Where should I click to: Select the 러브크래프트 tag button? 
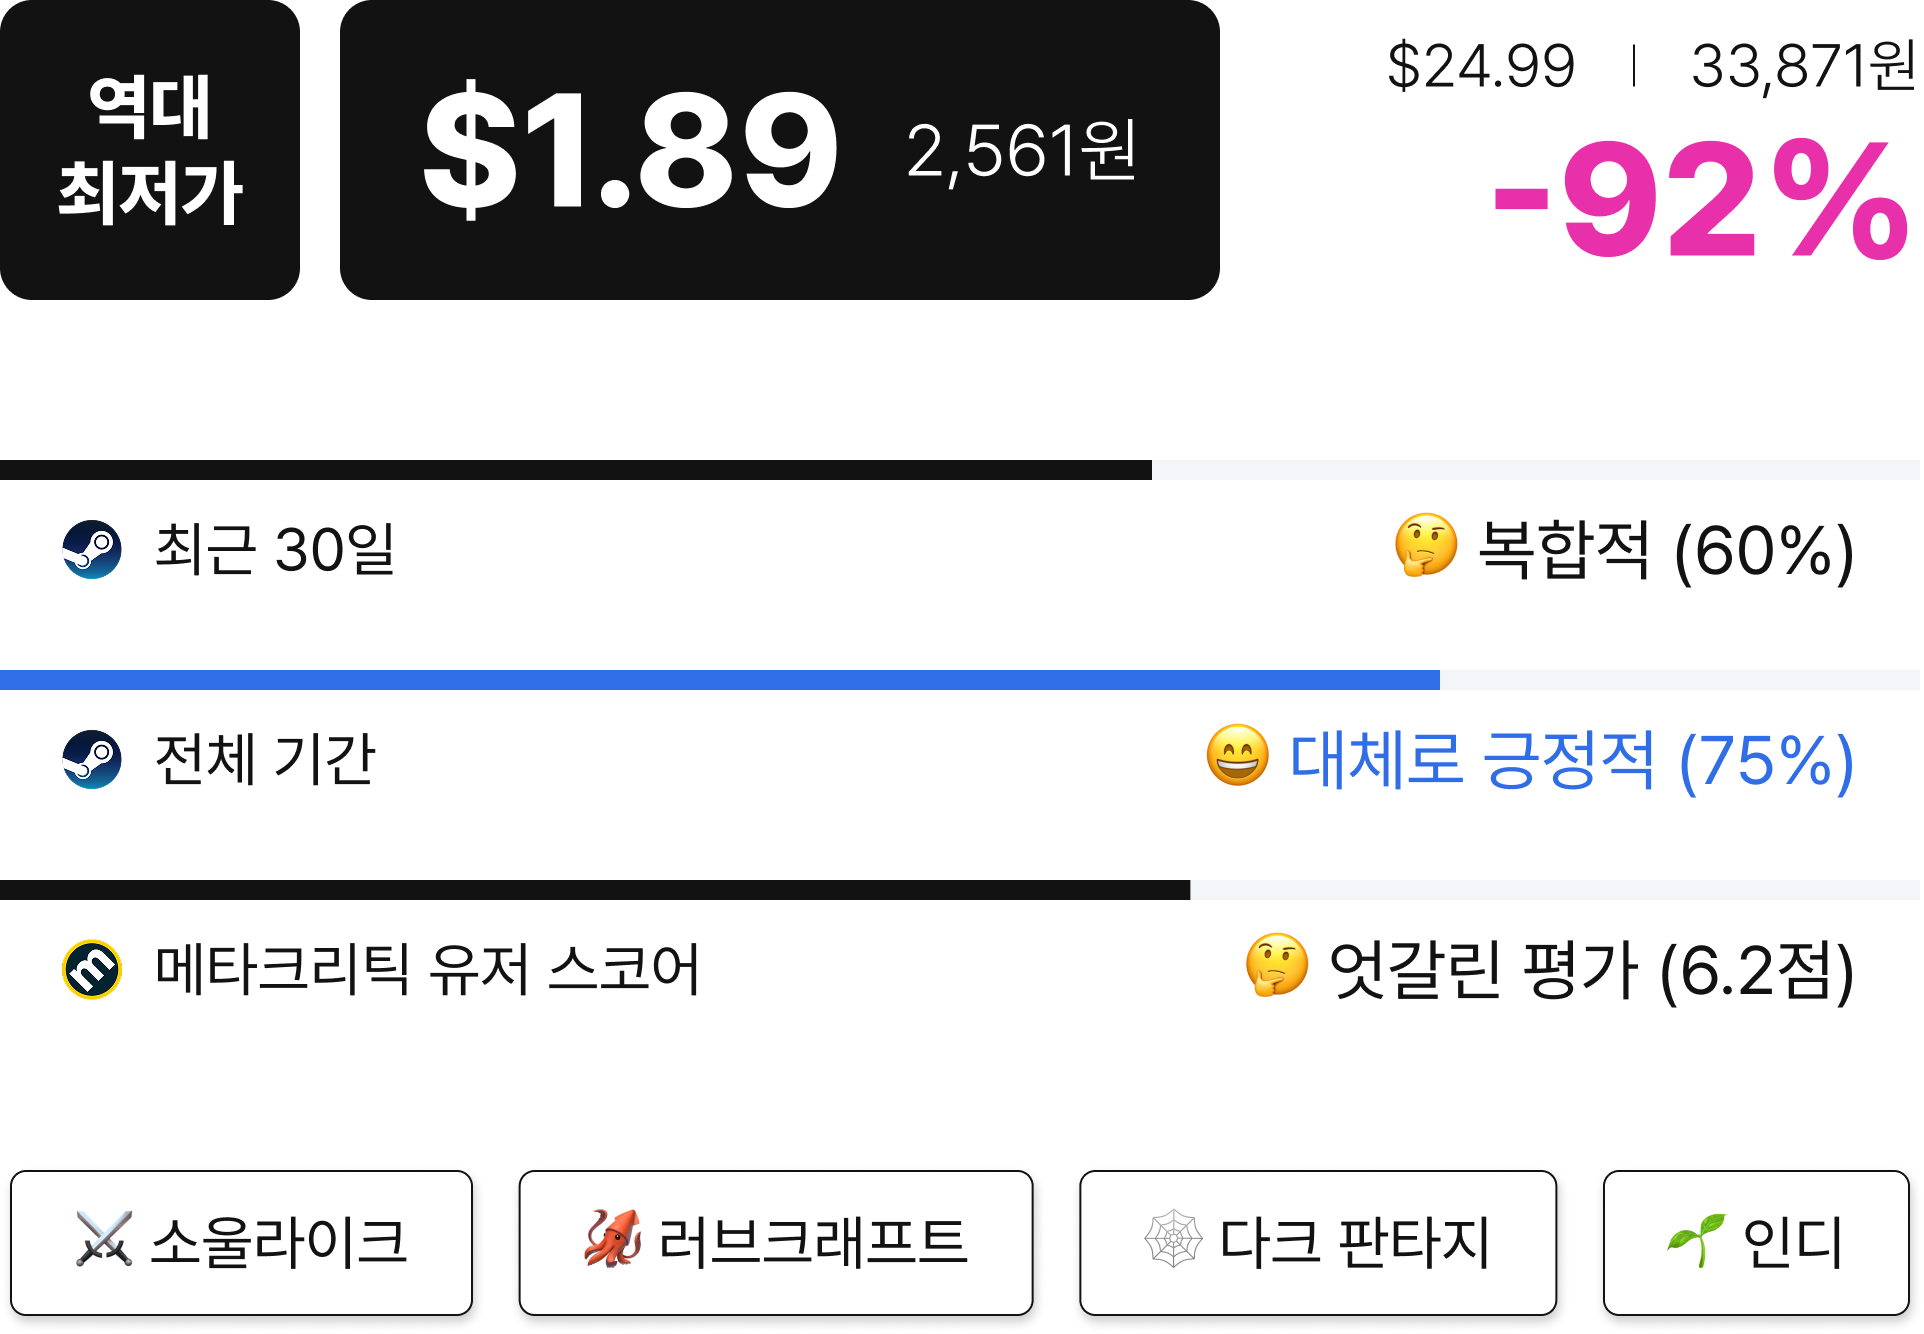(x=776, y=1242)
